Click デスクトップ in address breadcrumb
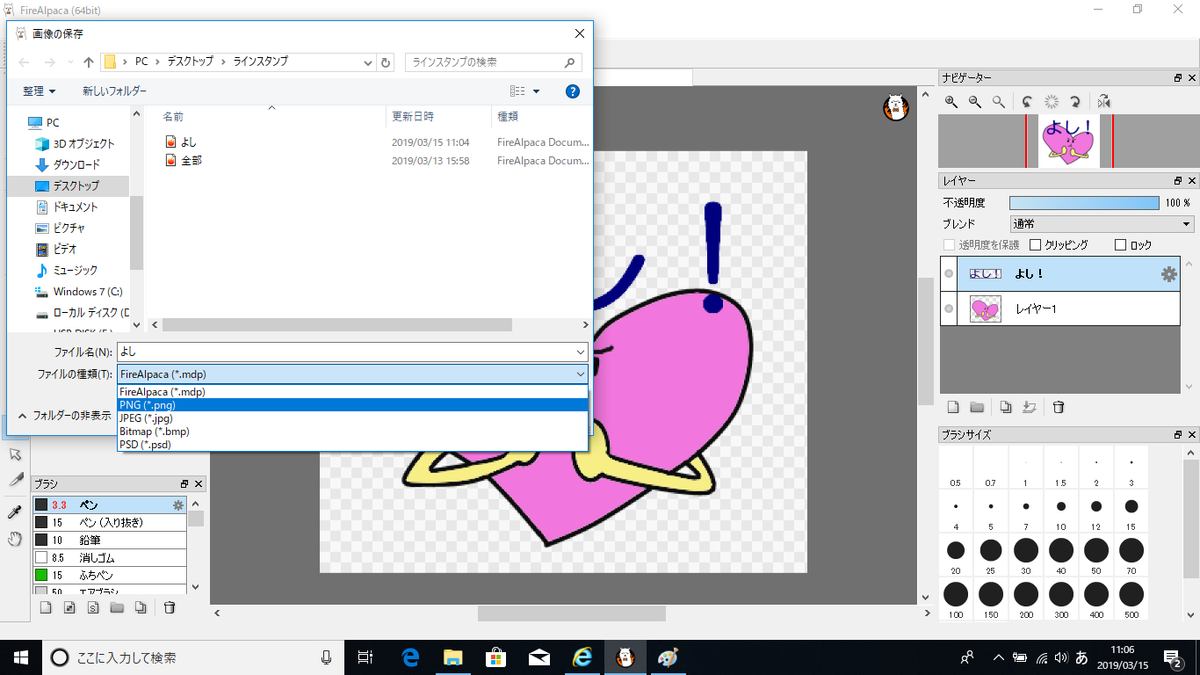 point(189,62)
